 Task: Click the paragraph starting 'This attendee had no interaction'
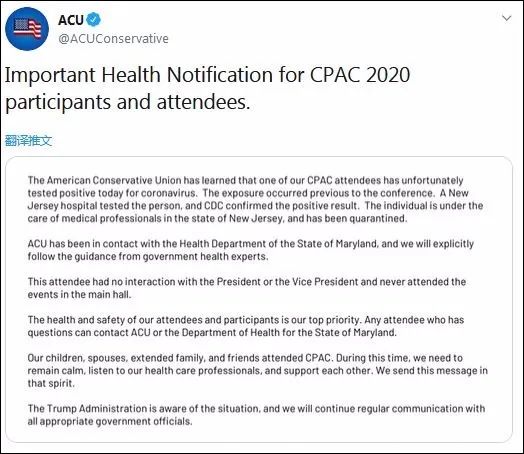(247, 288)
